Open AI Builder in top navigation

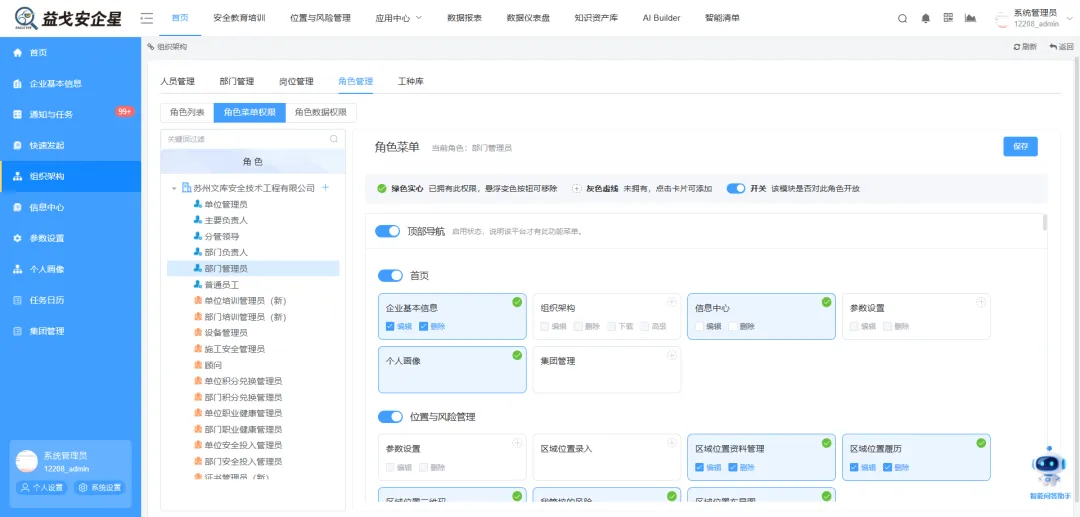tap(661, 18)
